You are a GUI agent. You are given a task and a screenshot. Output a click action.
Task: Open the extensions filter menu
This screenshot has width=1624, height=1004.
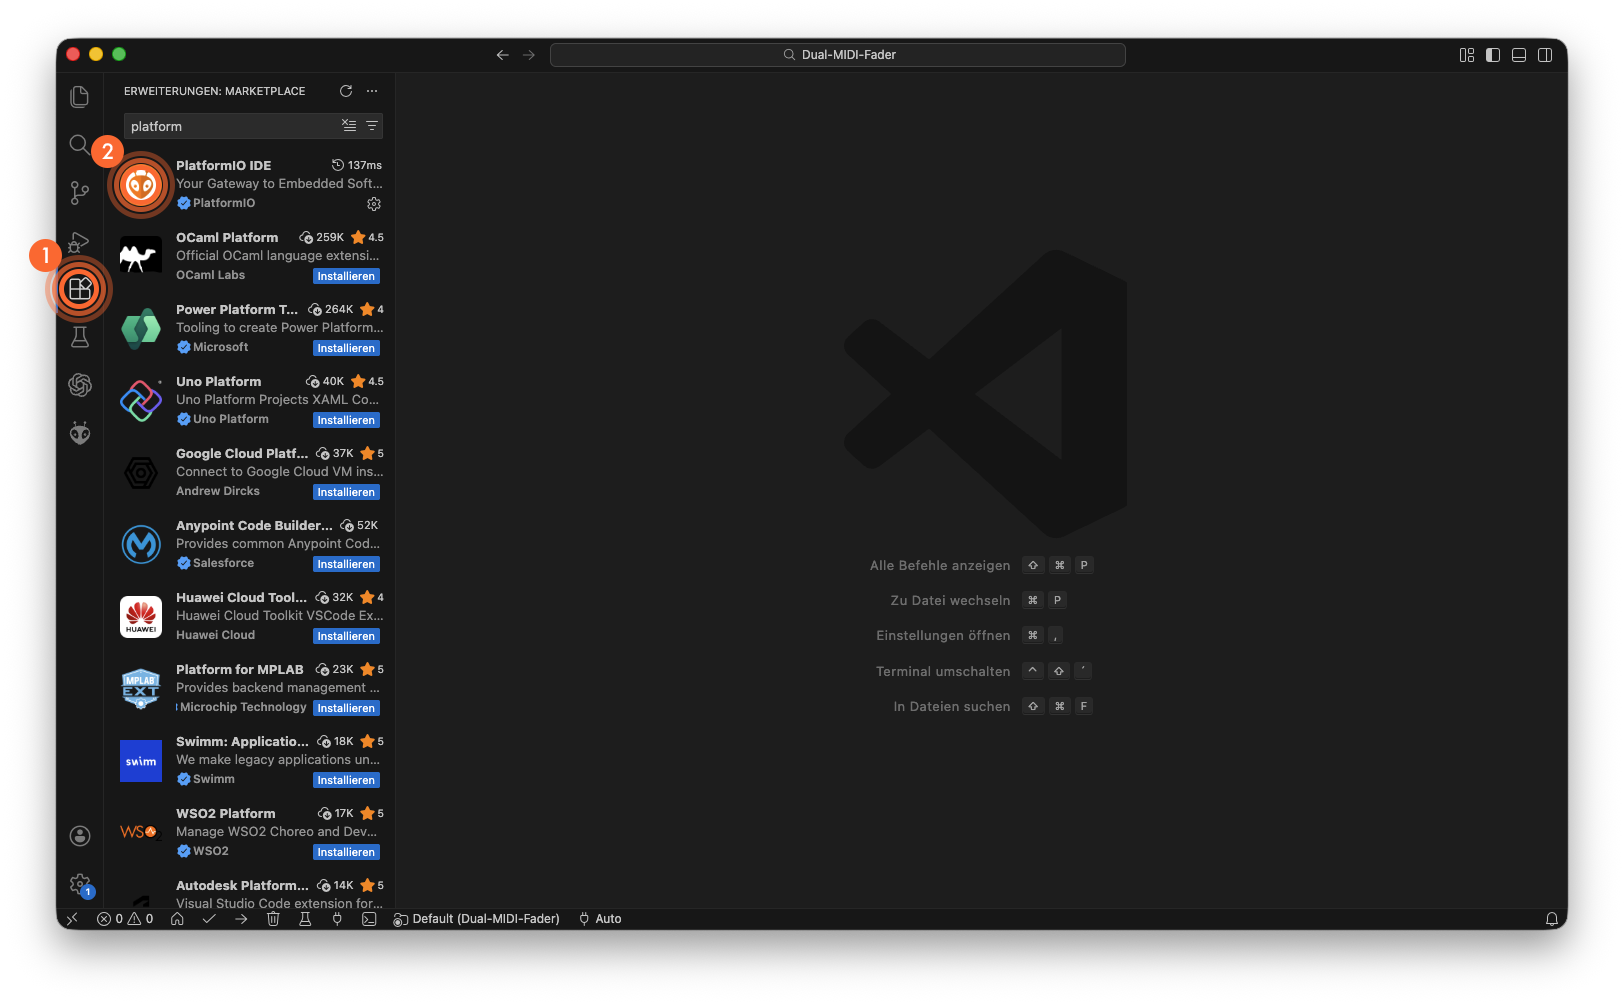pos(372,126)
